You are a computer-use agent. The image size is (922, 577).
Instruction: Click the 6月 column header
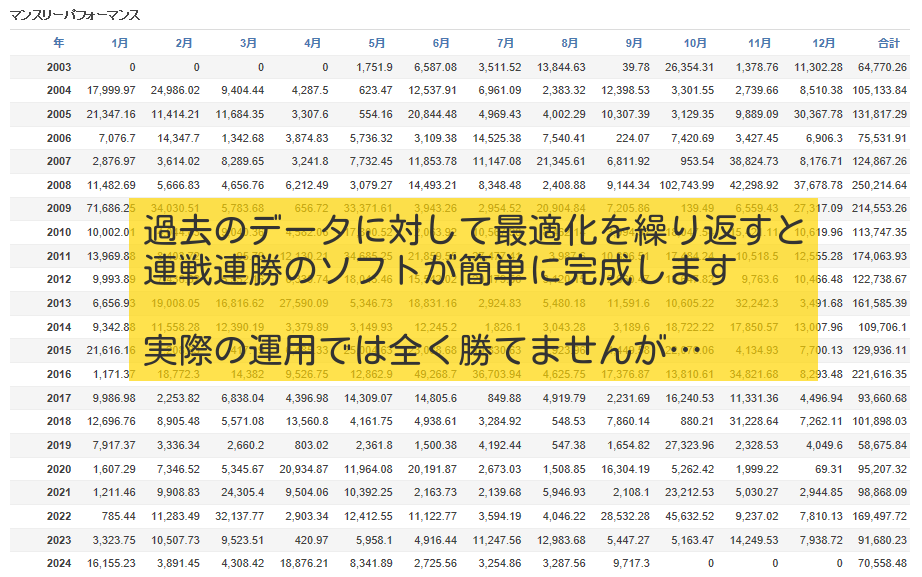pos(441,43)
